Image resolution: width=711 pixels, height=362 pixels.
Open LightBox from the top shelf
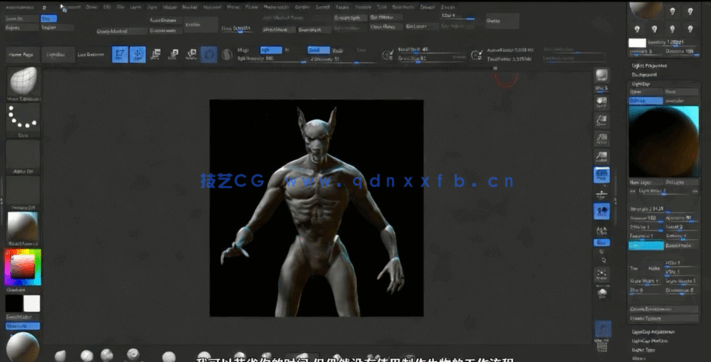click(x=58, y=54)
